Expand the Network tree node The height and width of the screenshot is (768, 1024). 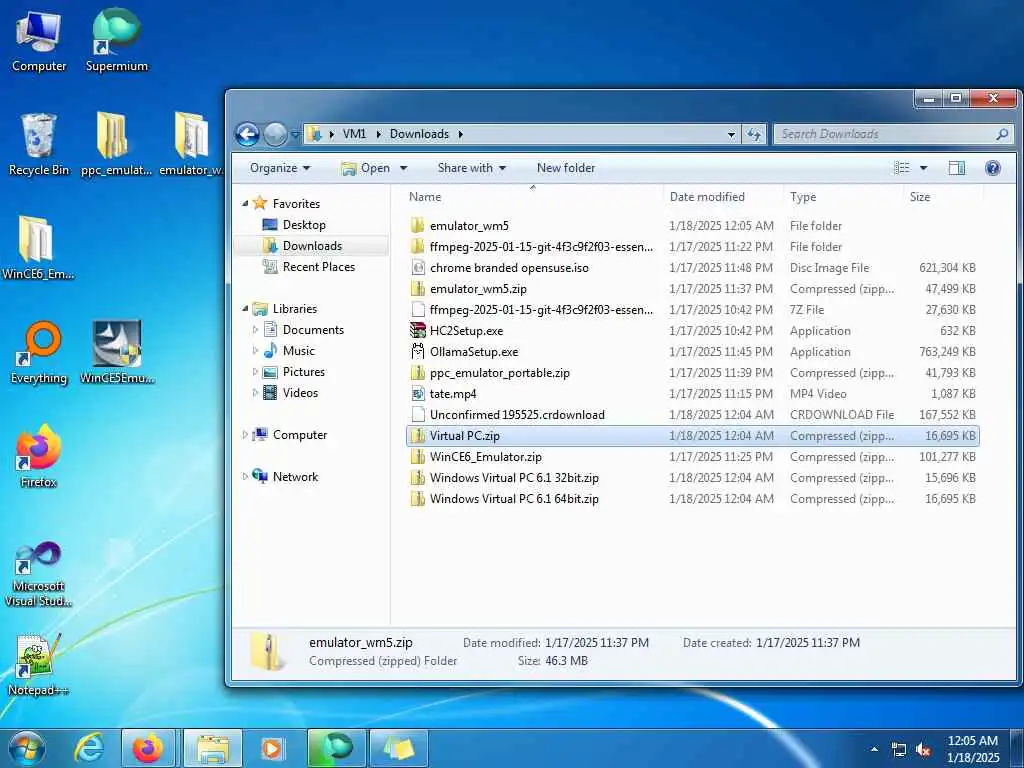tap(246, 477)
